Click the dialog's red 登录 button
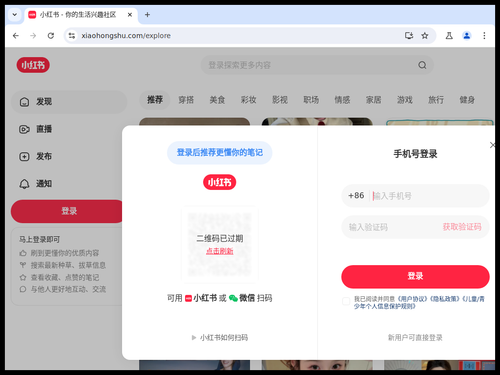 [x=415, y=277]
